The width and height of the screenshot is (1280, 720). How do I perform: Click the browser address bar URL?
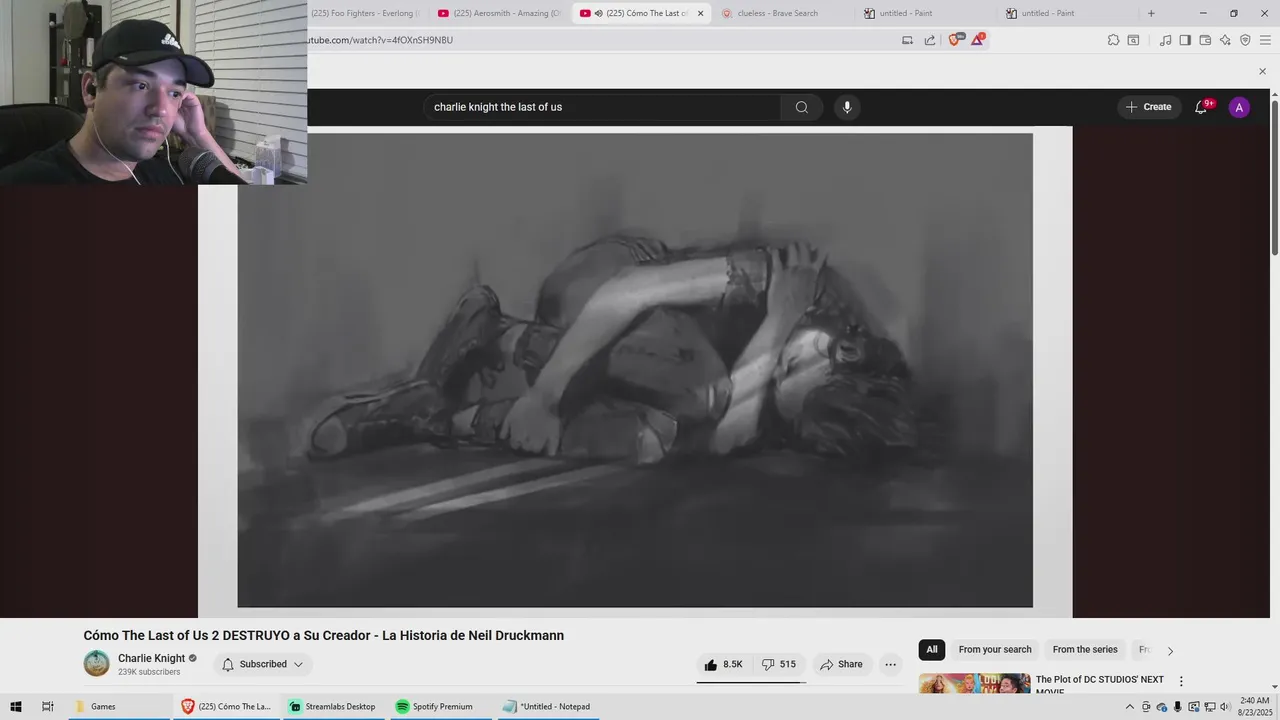pyautogui.click(x=380, y=40)
